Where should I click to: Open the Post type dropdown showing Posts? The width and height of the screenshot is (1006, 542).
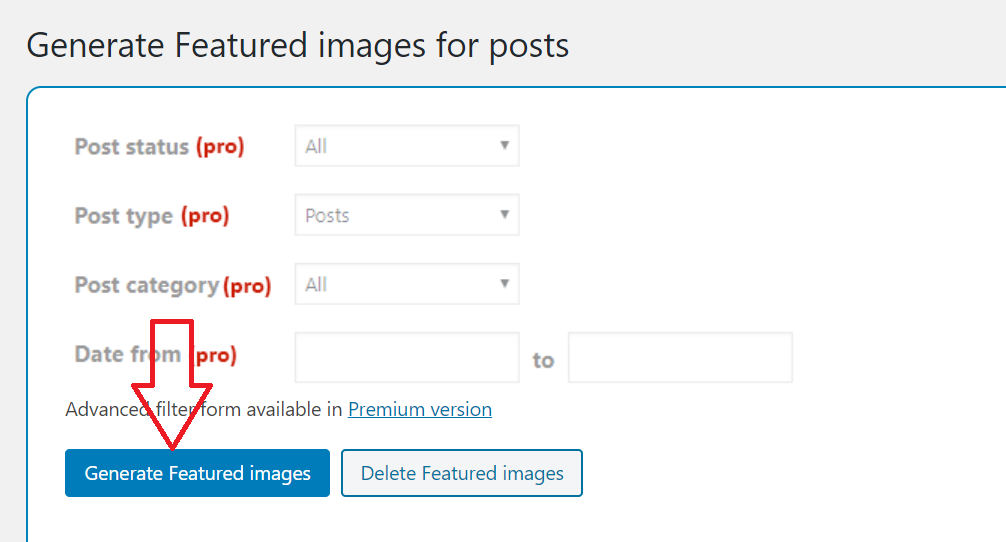[x=407, y=215]
